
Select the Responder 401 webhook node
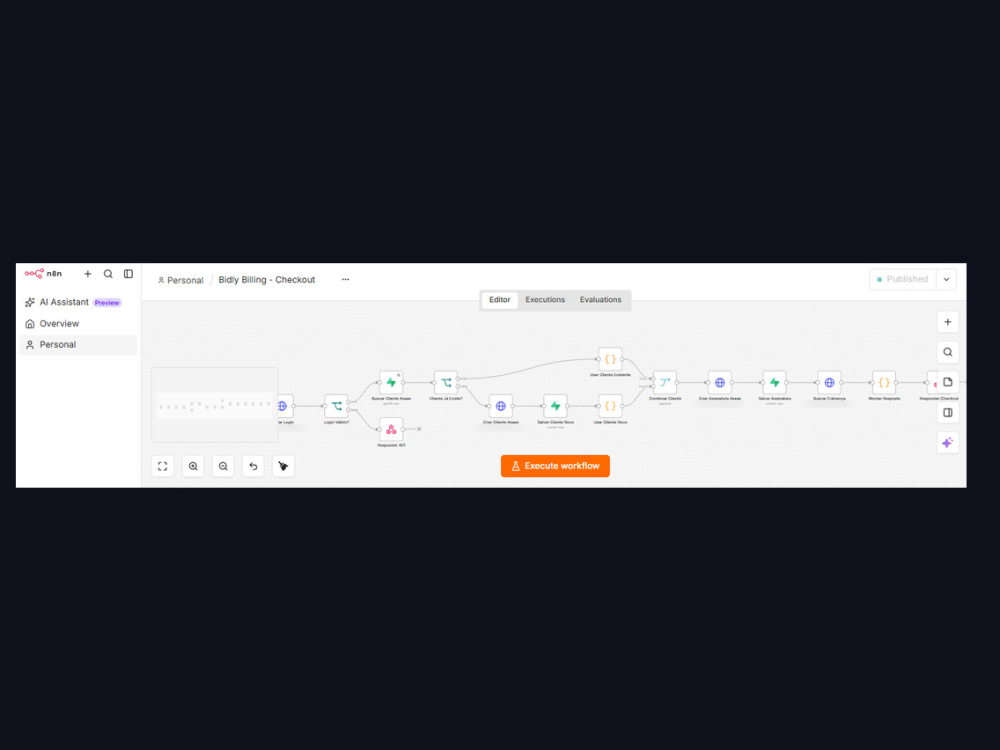click(x=391, y=429)
